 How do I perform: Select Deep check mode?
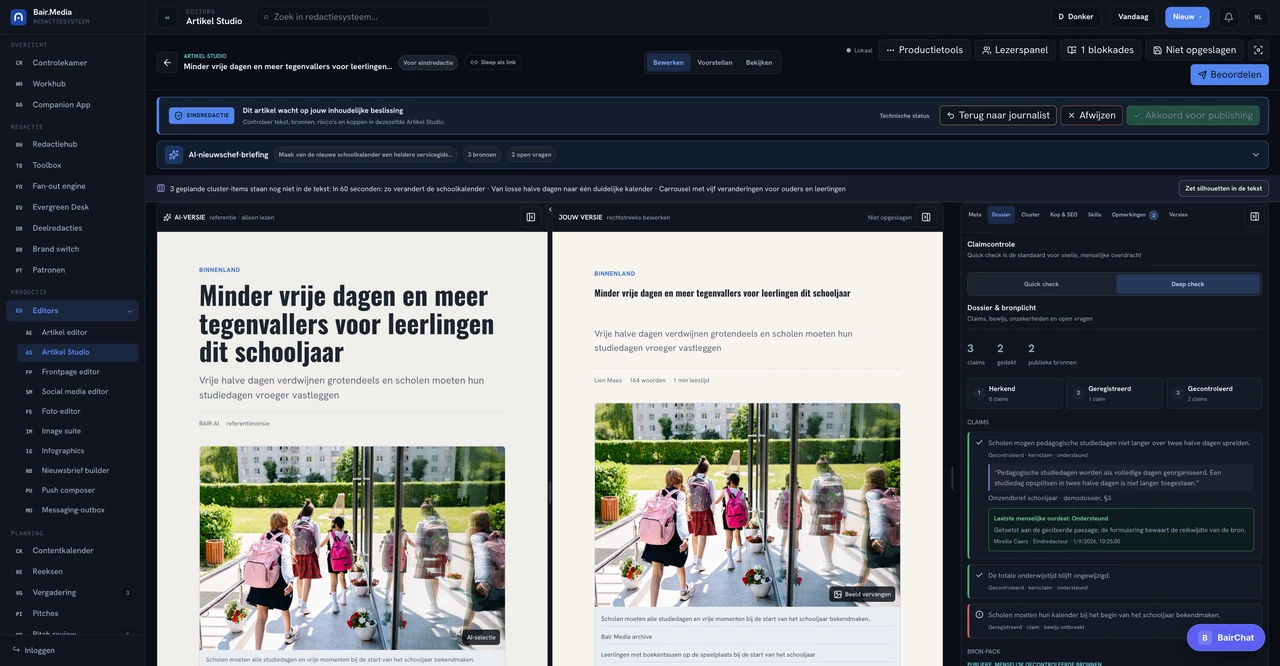pos(1188,284)
